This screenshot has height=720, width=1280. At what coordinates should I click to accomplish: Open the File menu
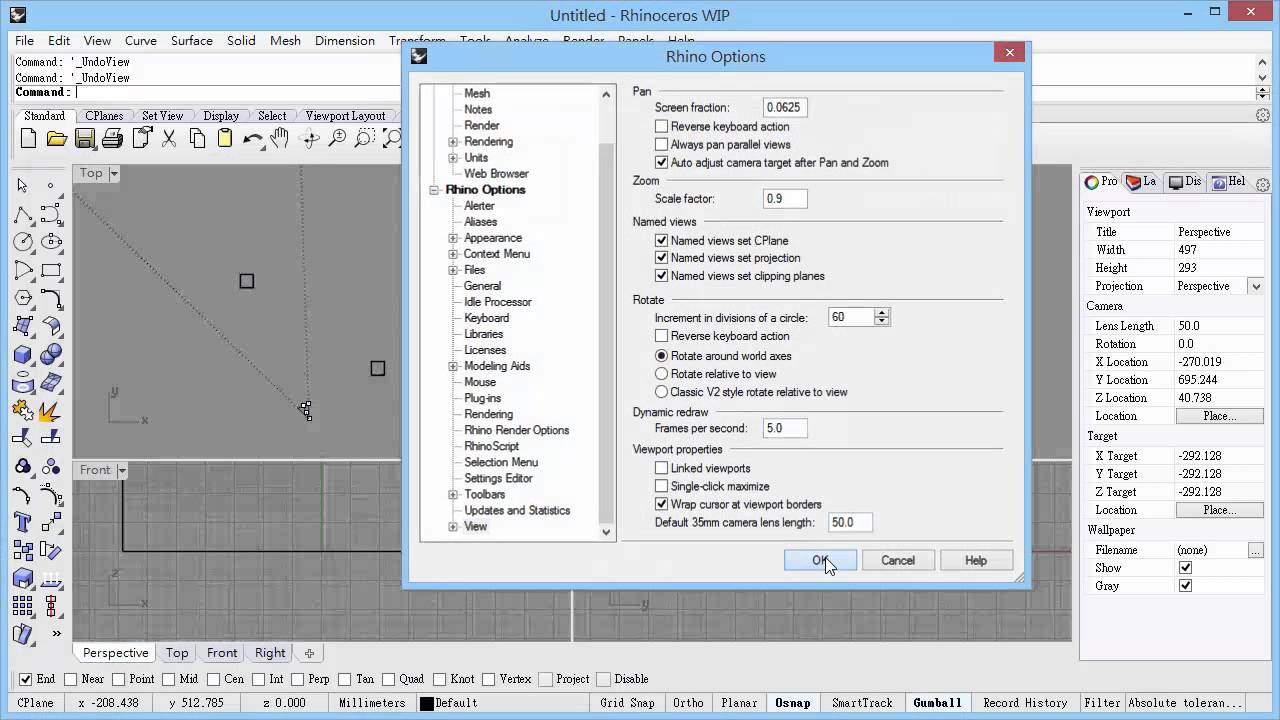pyautogui.click(x=24, y=41)
